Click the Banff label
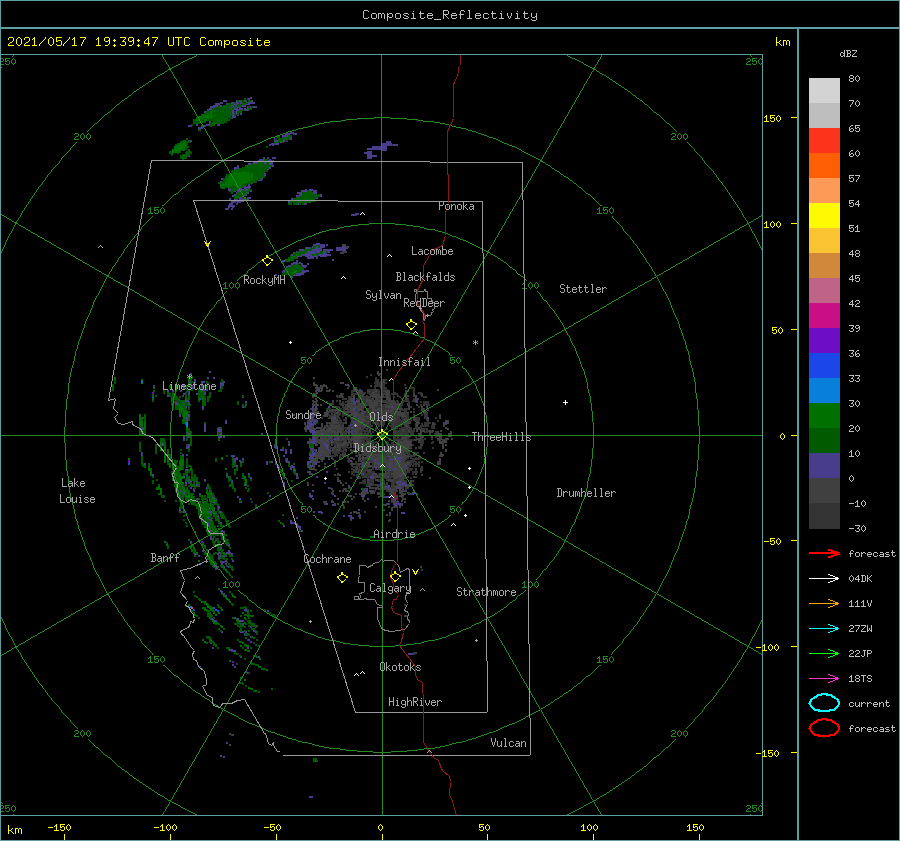900x841 pixels. [x=165, y=557]
